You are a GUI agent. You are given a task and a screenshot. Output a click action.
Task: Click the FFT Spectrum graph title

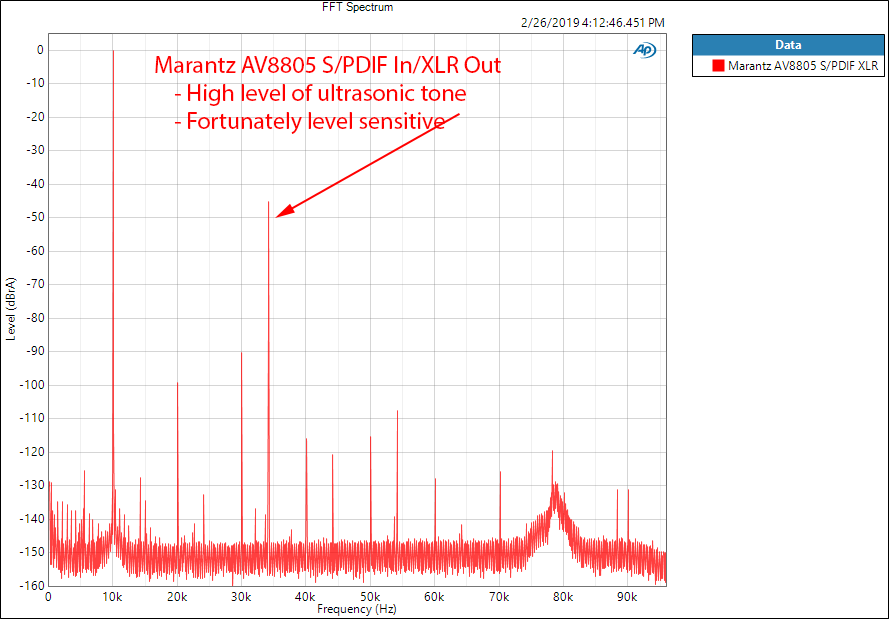pyautogui.click(x=357, y=7)
